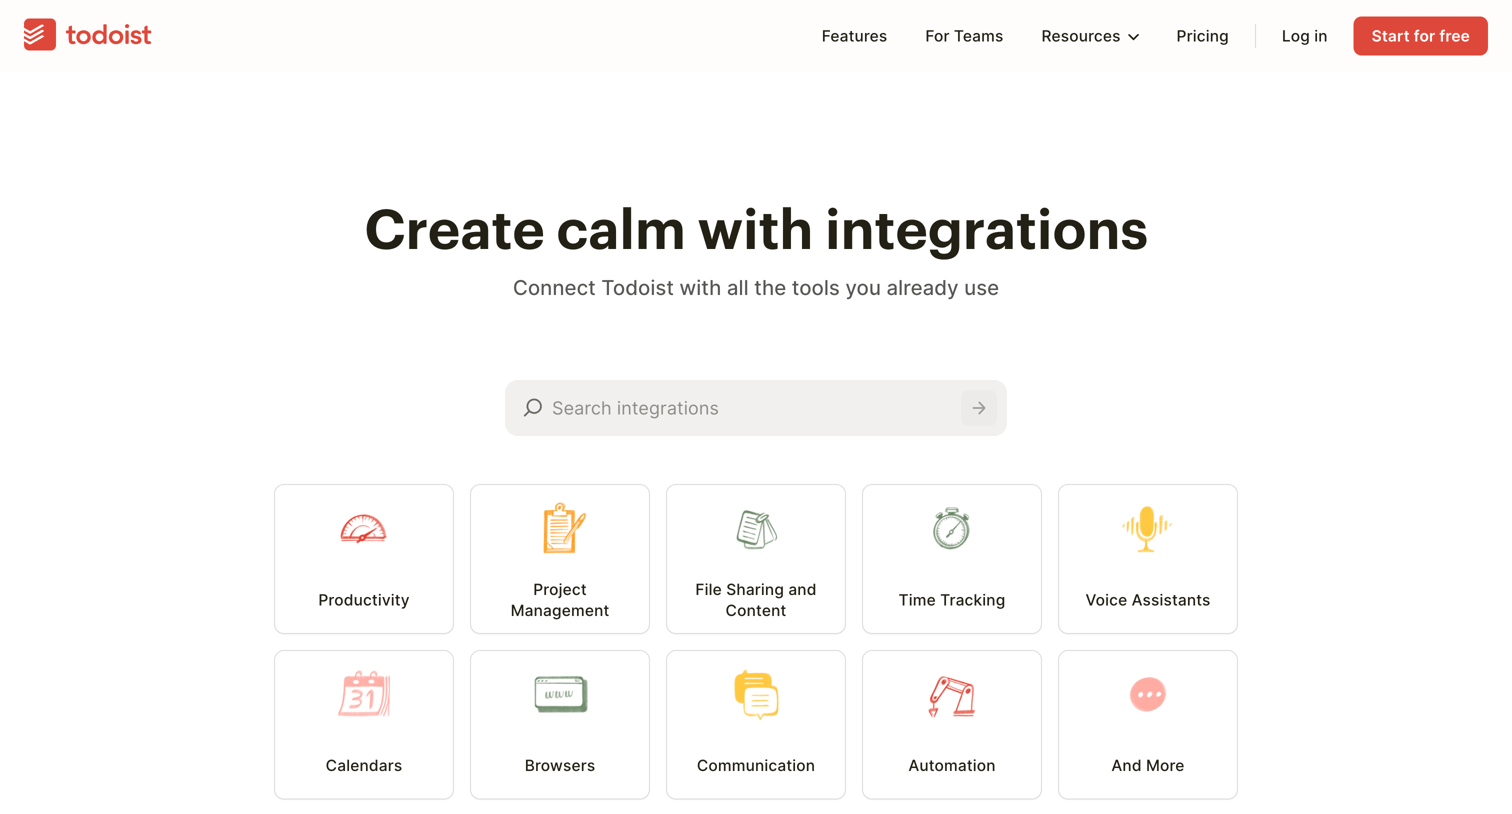Click the chevron next to Resources

(x=1134, y=37)
